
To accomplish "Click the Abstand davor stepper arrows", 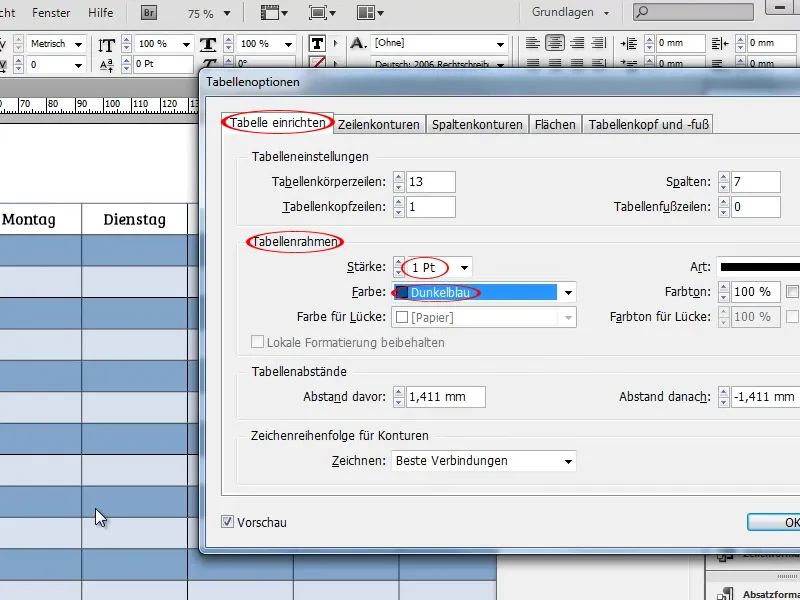I will (398, 396).
